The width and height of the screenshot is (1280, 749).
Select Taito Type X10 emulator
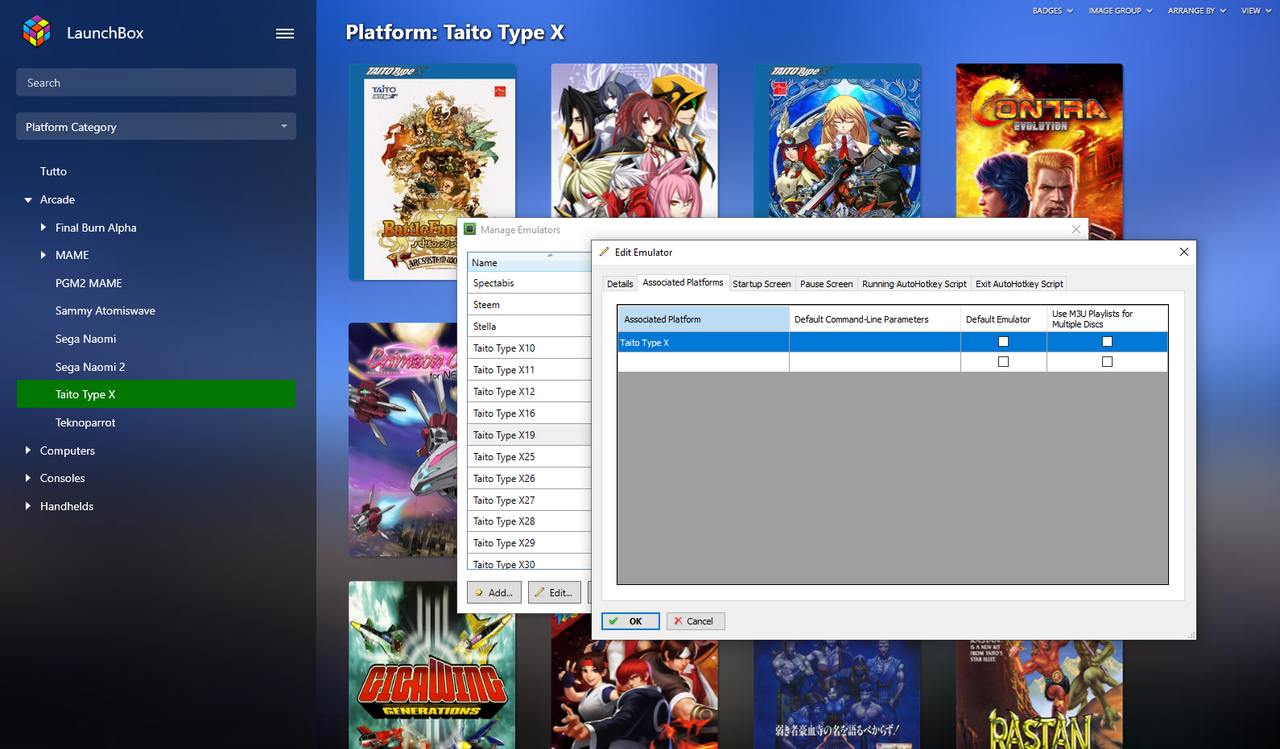point(529,348)
